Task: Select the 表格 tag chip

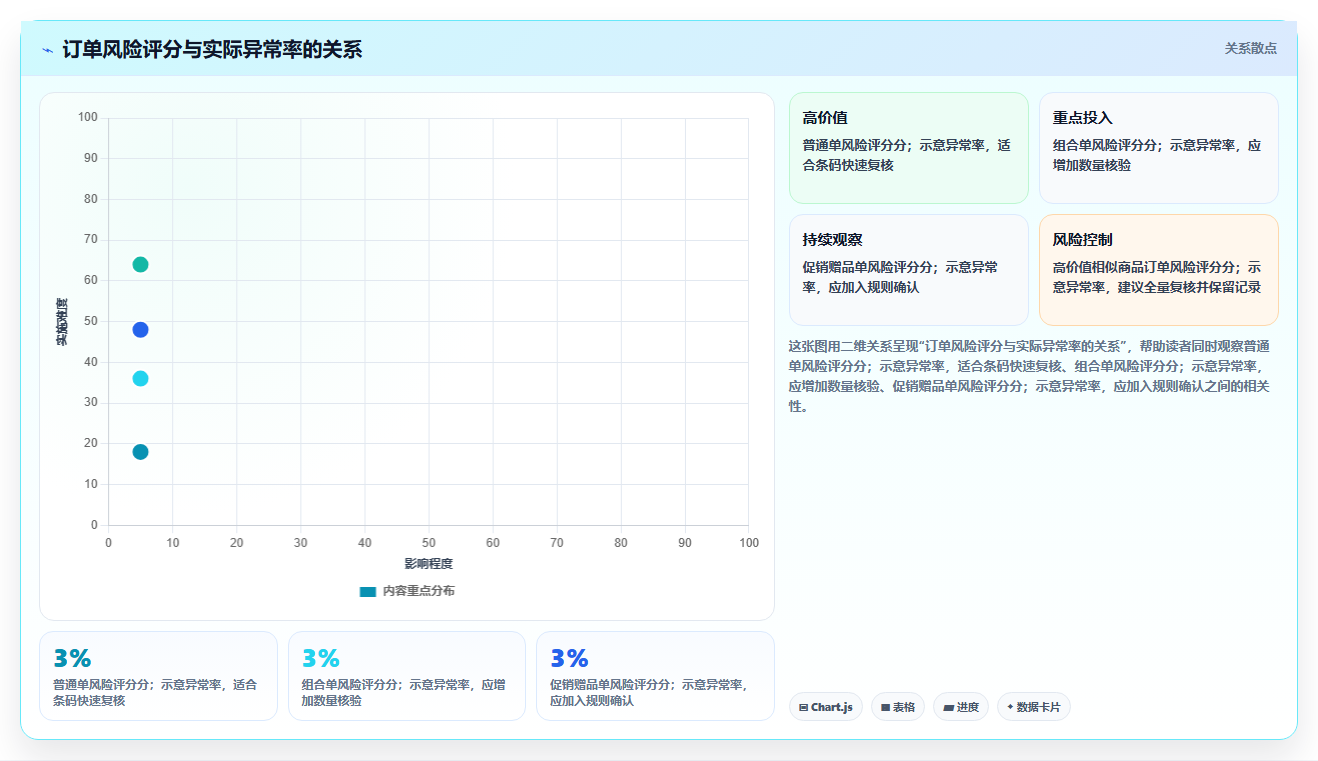Action: [898, 707]
